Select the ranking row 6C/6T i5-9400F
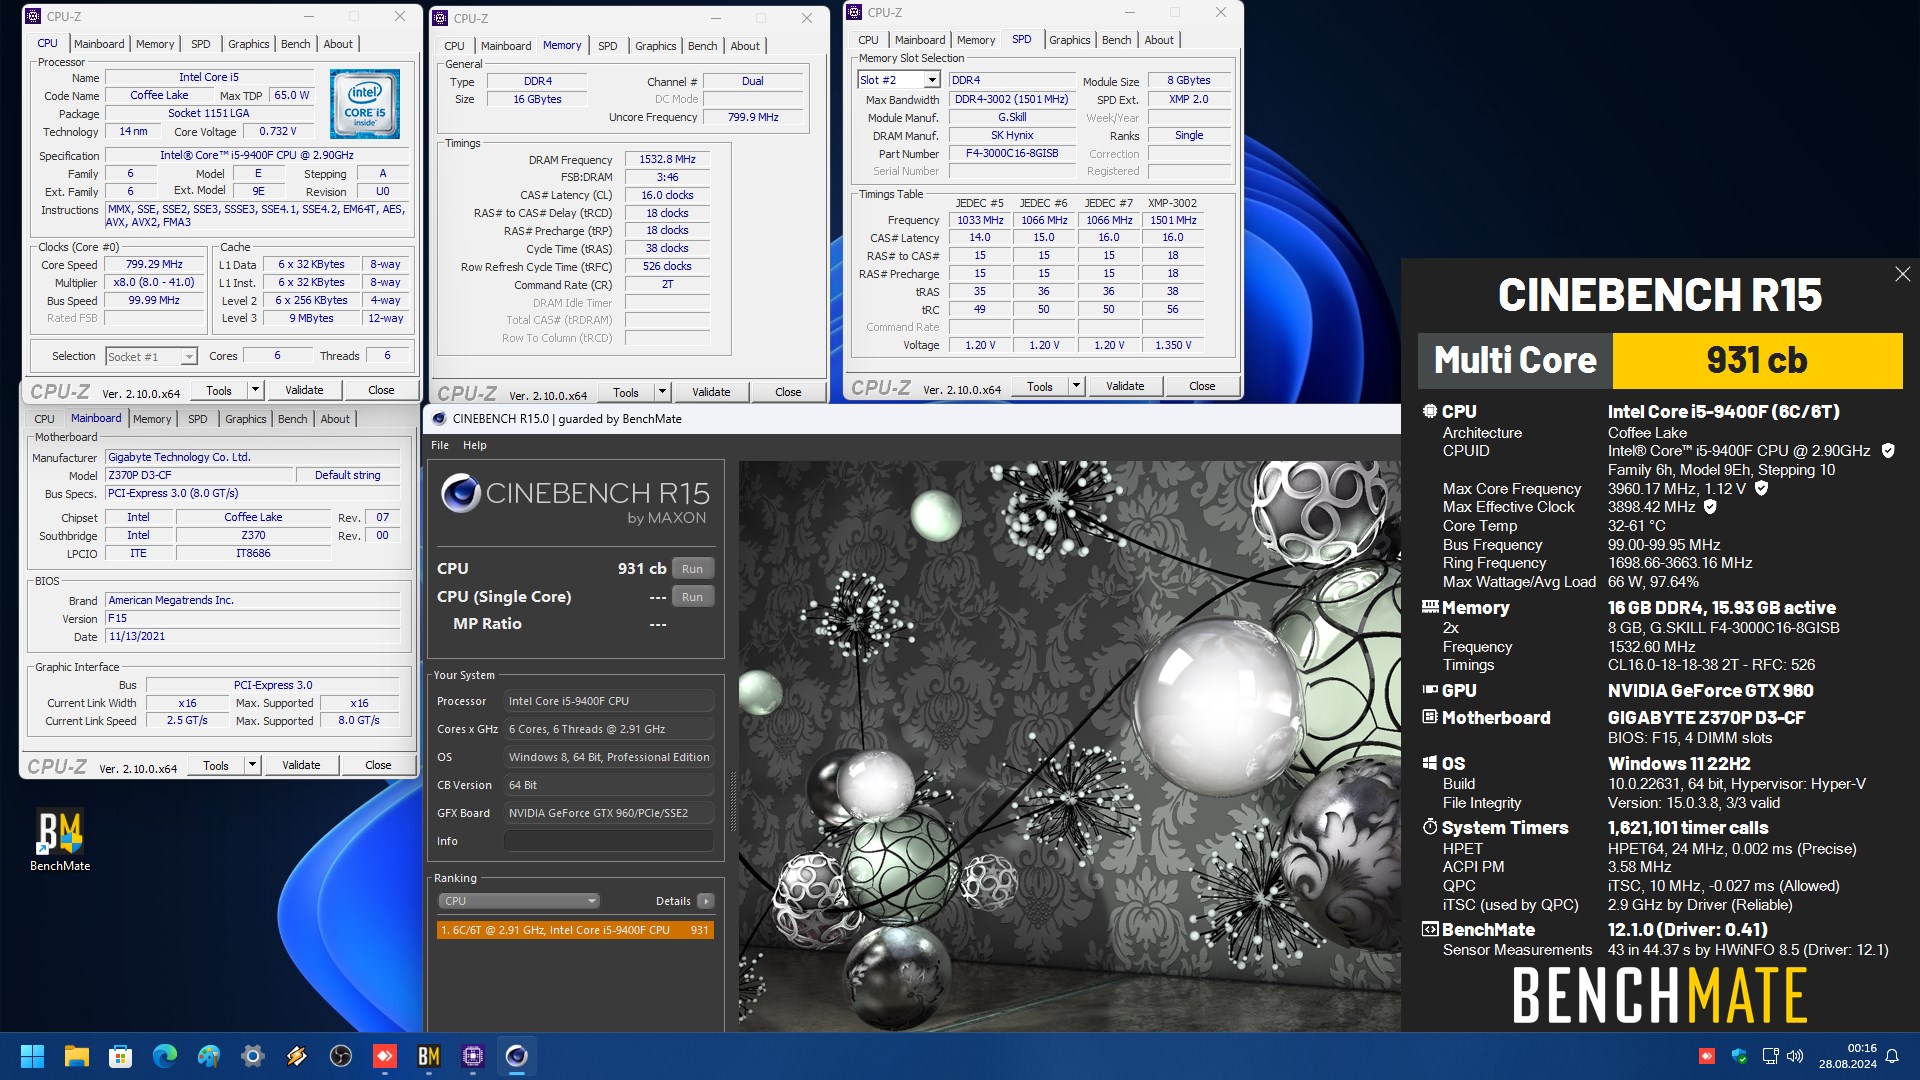The image size is (1920, 1080). point(575,930)
